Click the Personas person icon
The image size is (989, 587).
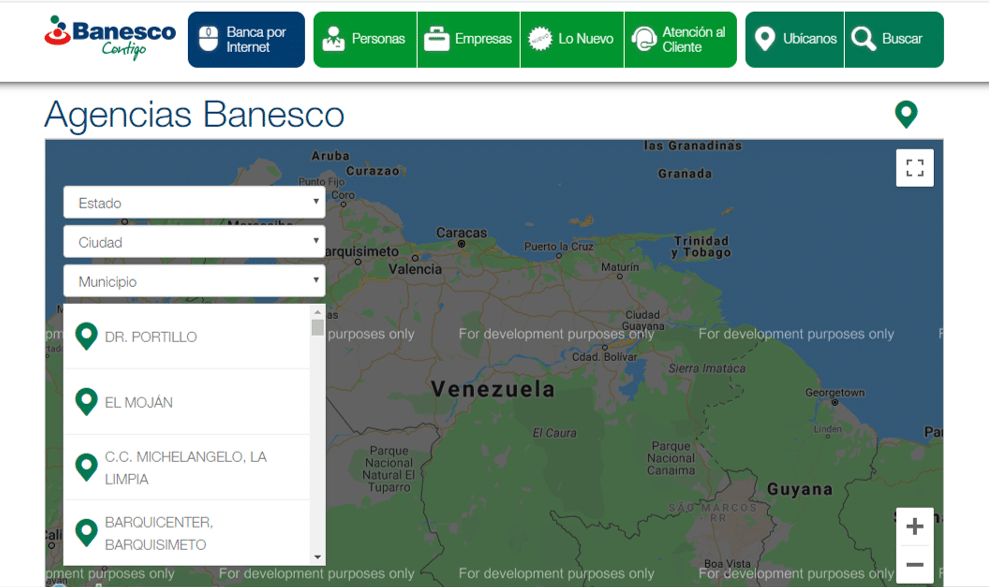(333, 39)
